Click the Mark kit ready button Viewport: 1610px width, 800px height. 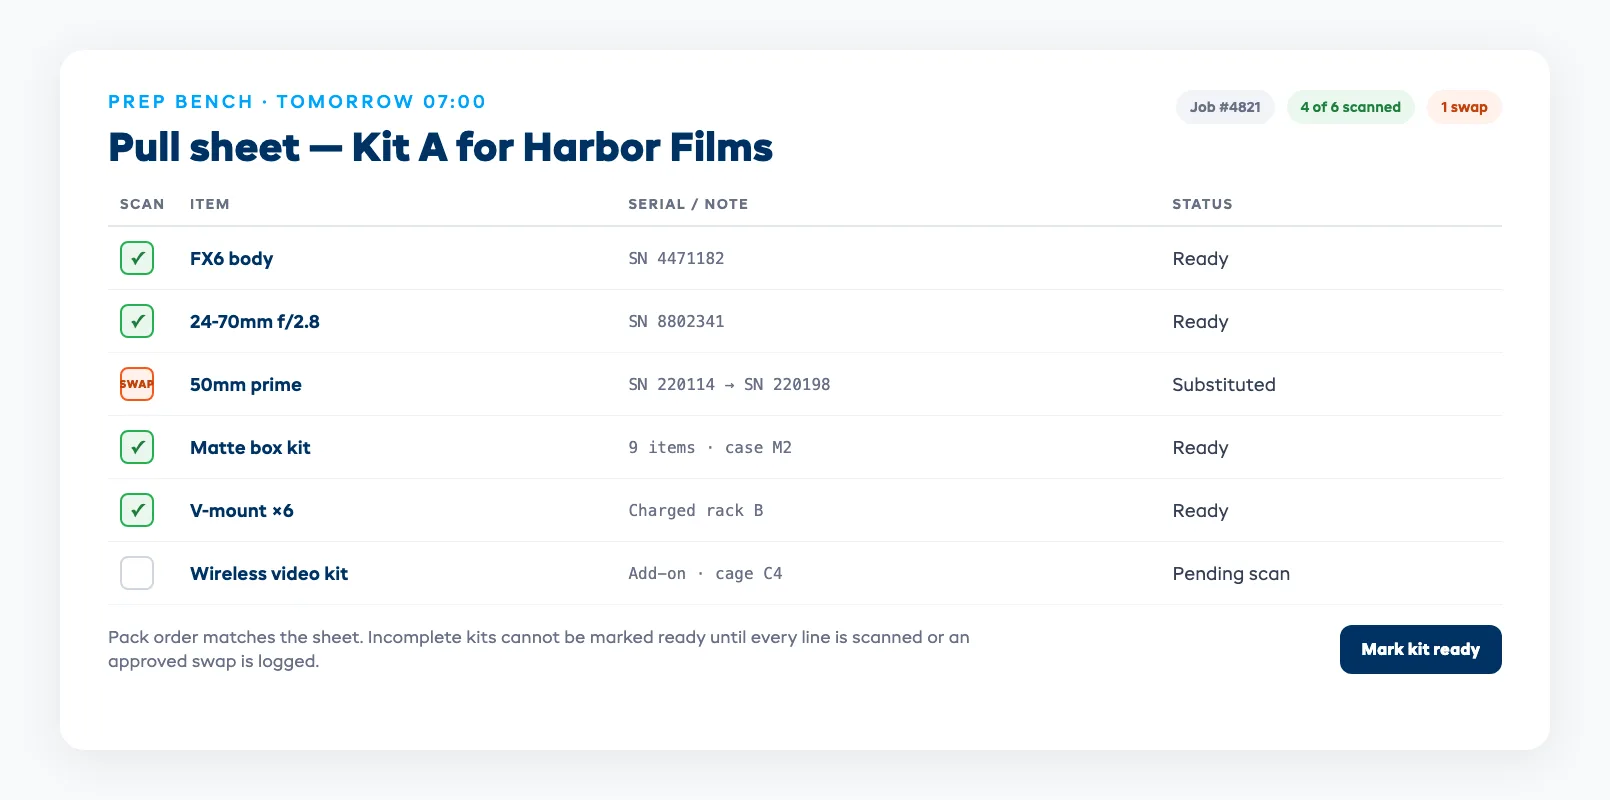coord(1420,649)
